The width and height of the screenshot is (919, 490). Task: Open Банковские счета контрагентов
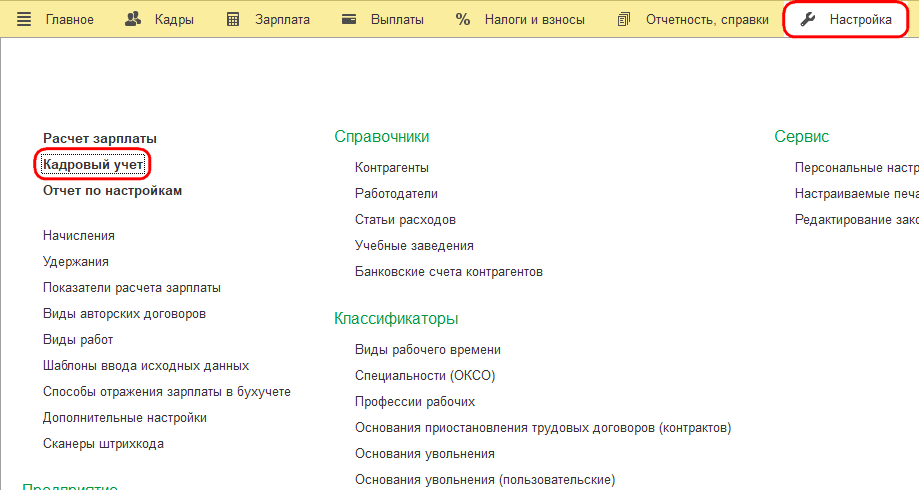click(x=449, y=272)
